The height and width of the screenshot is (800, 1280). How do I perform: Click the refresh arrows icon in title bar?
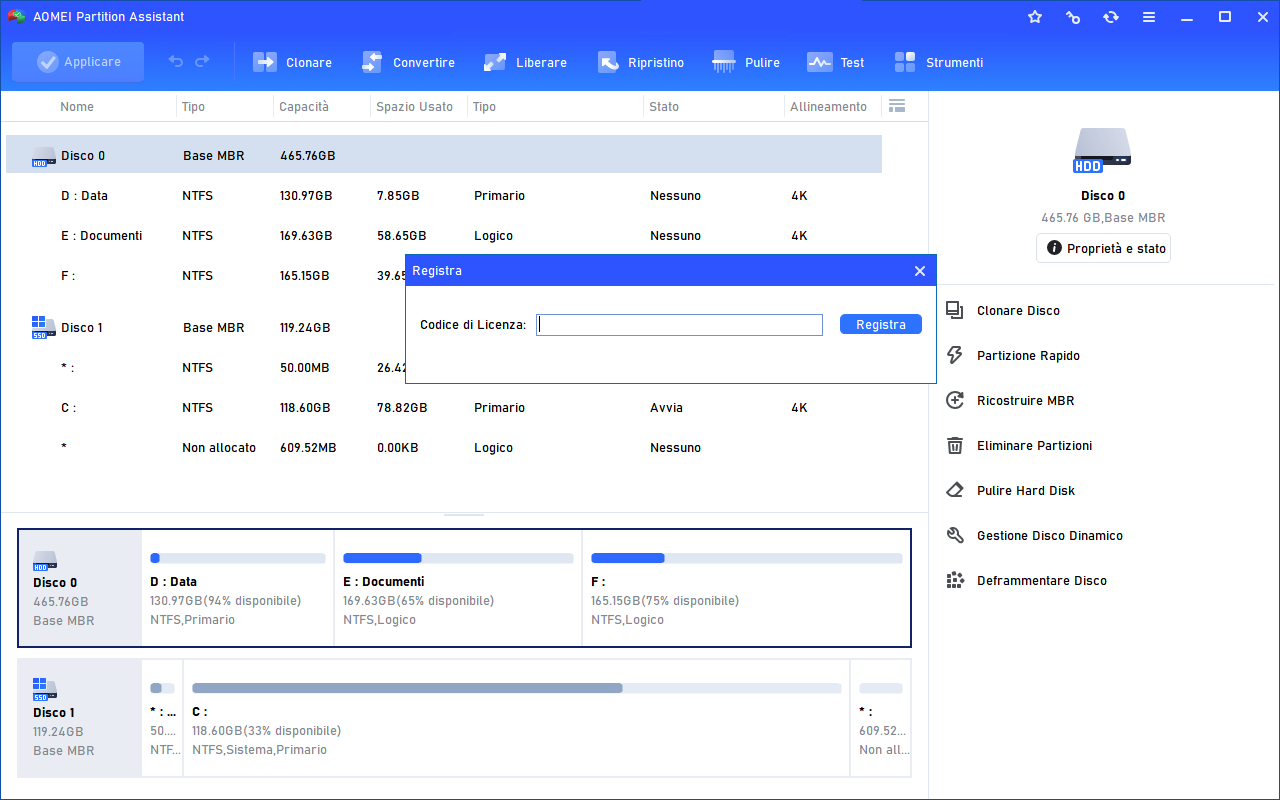point(1111,17)
